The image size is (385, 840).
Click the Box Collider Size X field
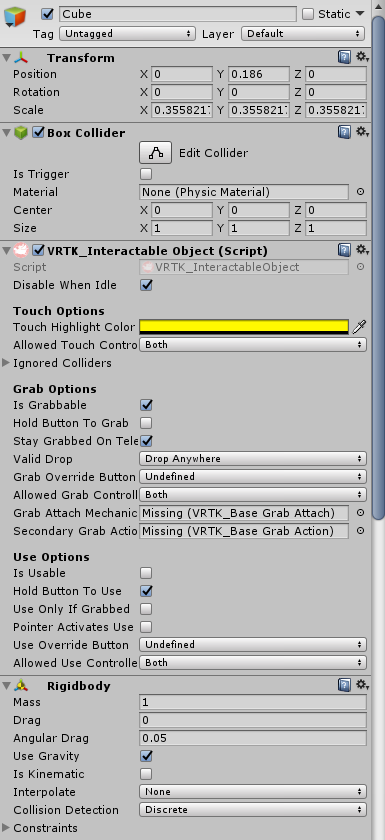click(182, 228)
